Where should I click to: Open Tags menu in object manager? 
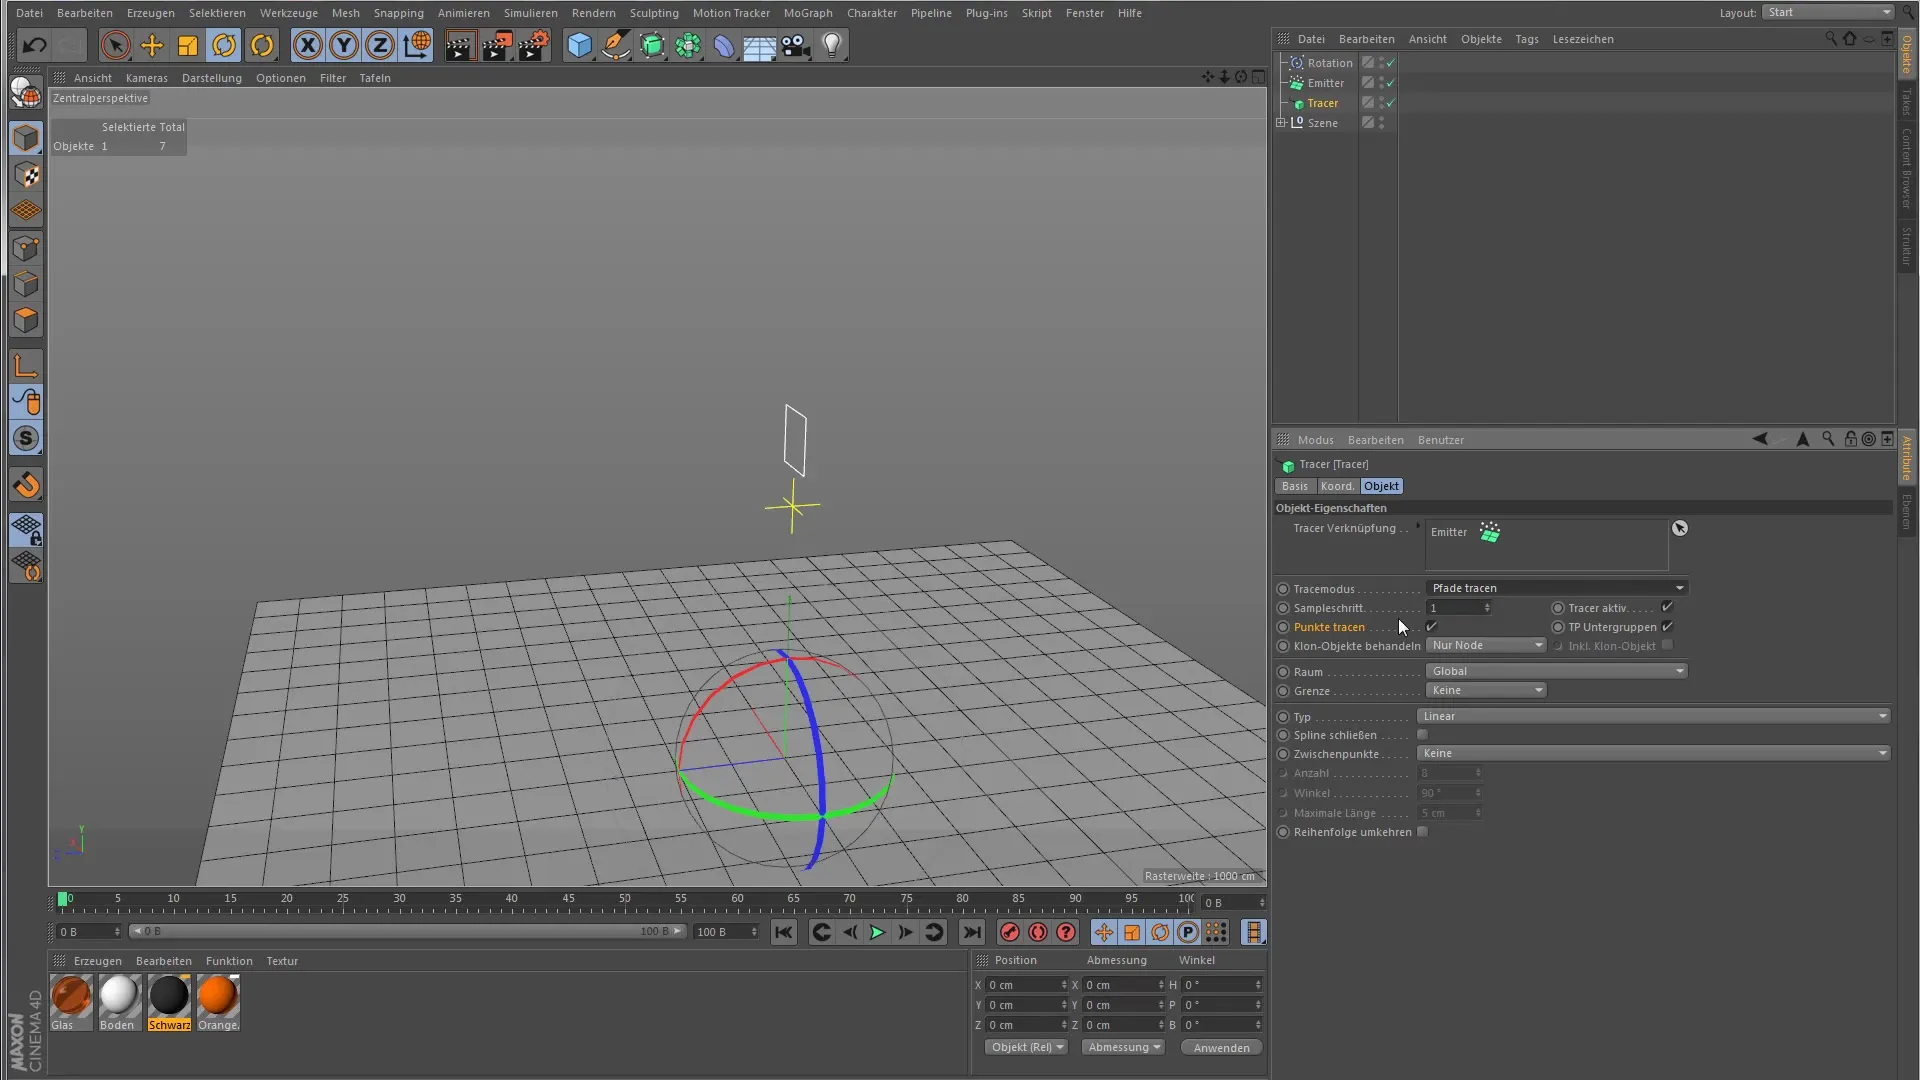click(1527, 39)
